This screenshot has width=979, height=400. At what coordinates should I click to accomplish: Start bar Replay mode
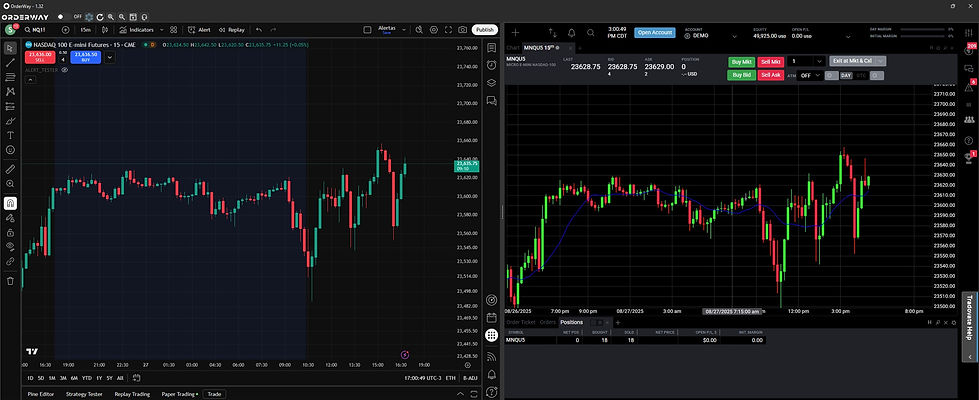(x=232, y=29)
